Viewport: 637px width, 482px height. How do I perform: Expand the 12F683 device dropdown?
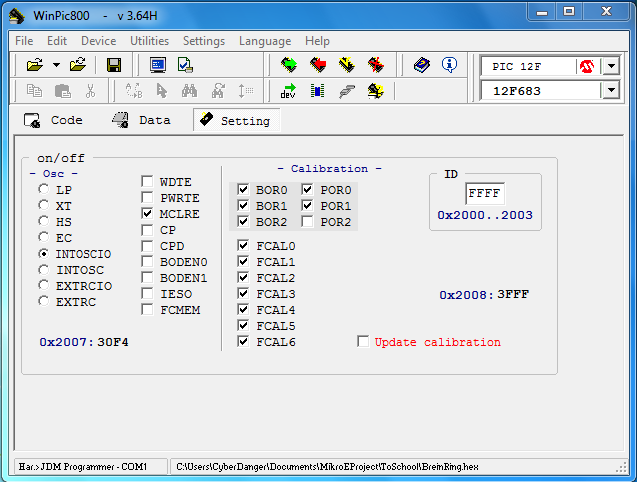[611, 90]
